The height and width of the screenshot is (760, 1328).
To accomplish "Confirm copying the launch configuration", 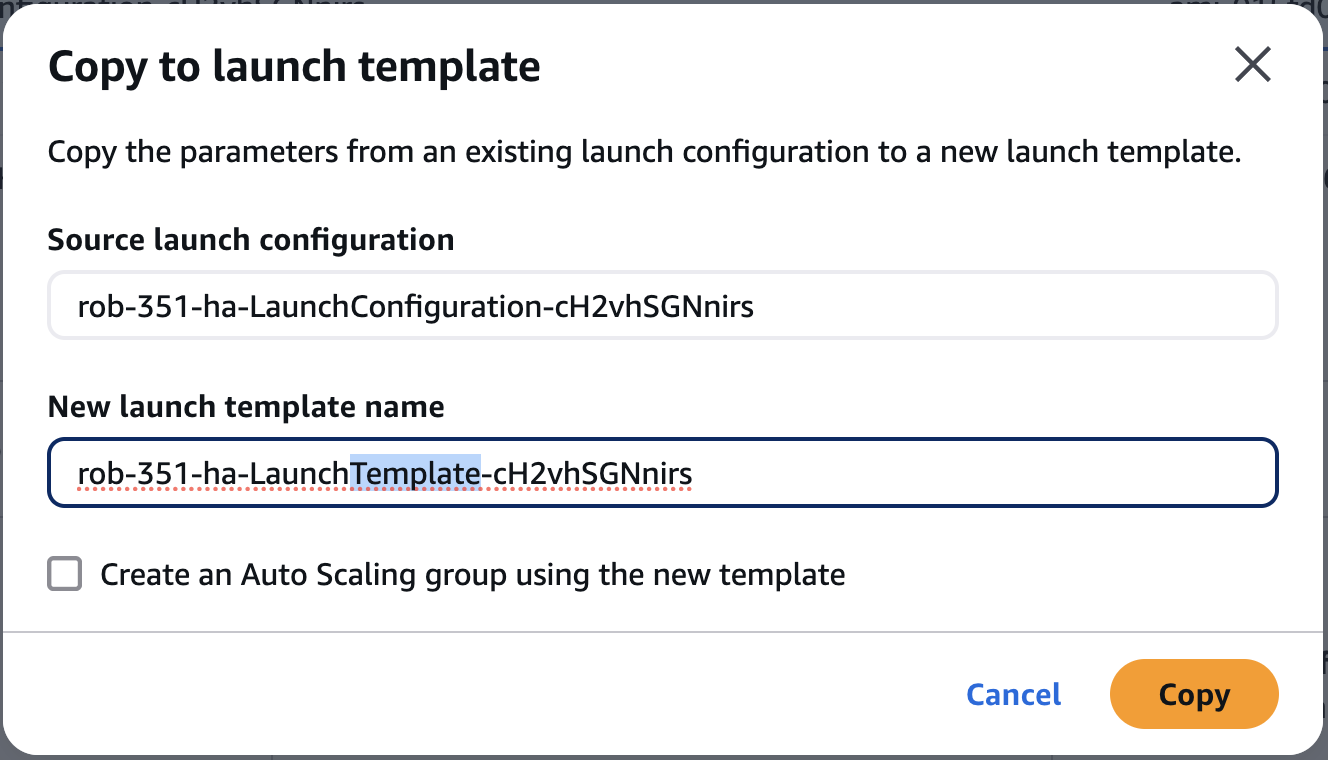I will coord(1194,694).
